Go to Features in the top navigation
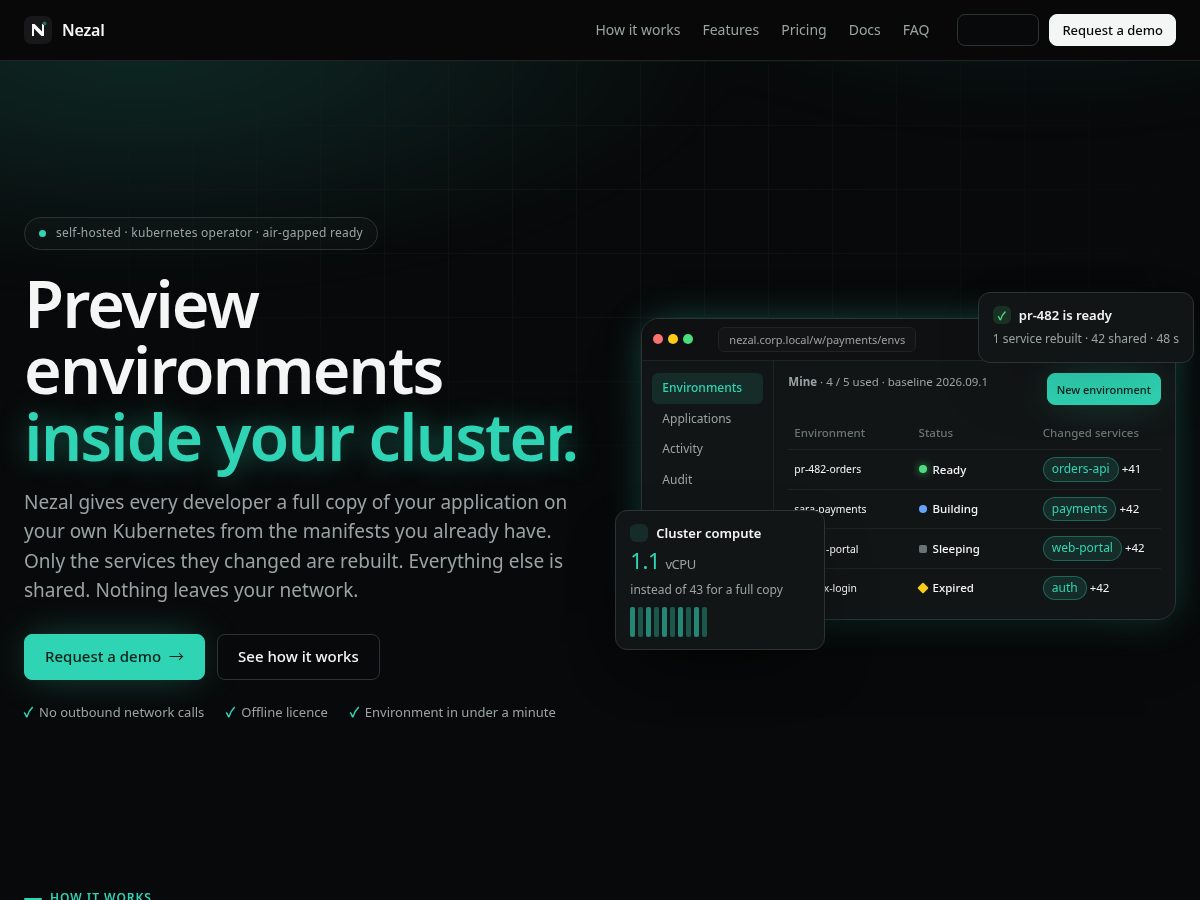Screen dimensions: 1200x900 click(x=731, y=30)
